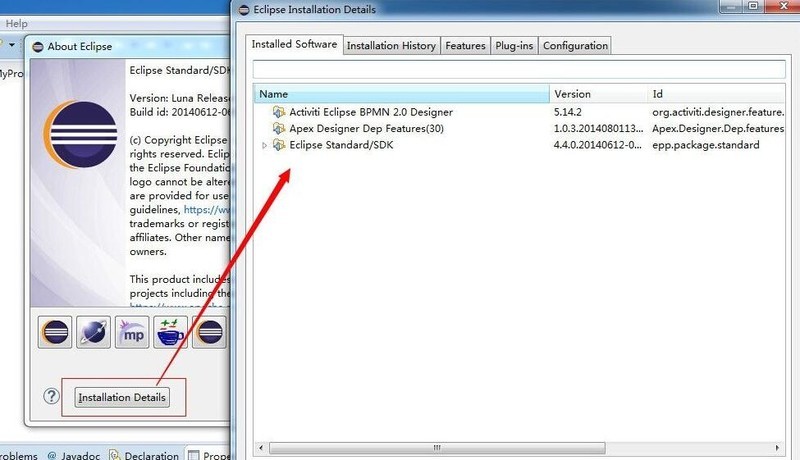The image size is (800, 460).
Task: Sort by the Version column header
Action: pyautogui.click(x=598, y=94)
